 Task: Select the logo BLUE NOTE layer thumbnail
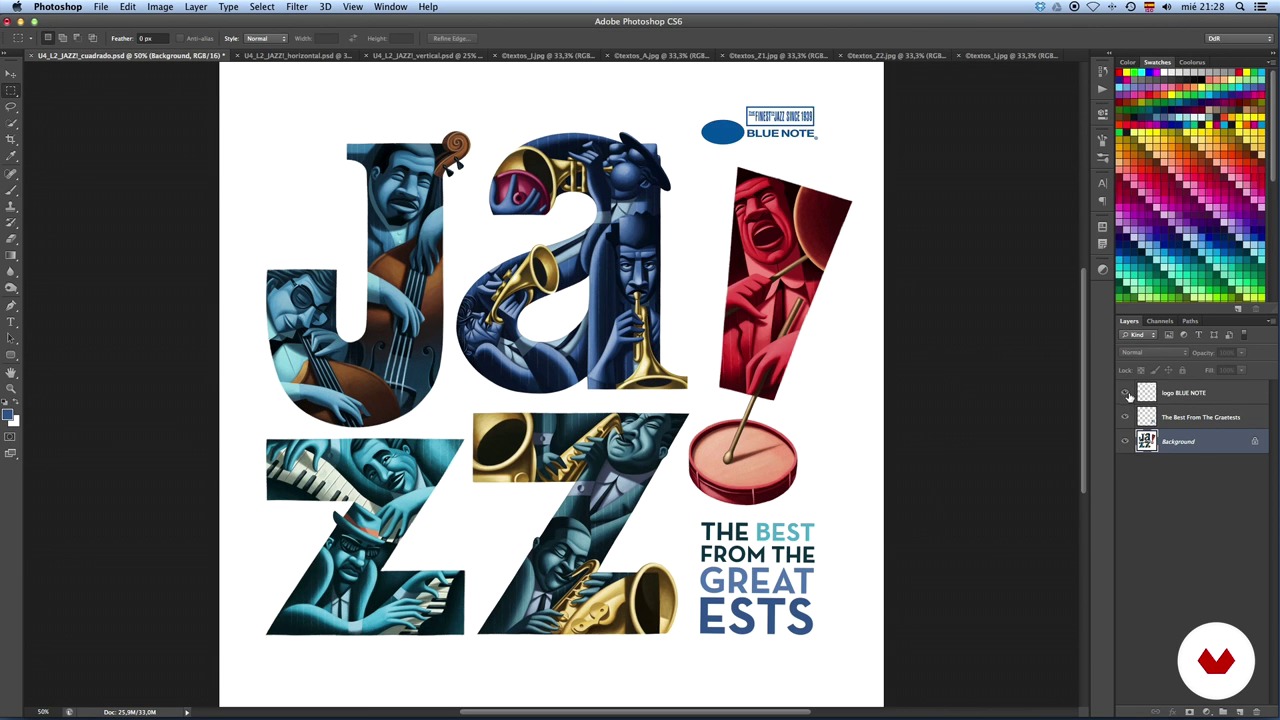tap(1146, 393)
